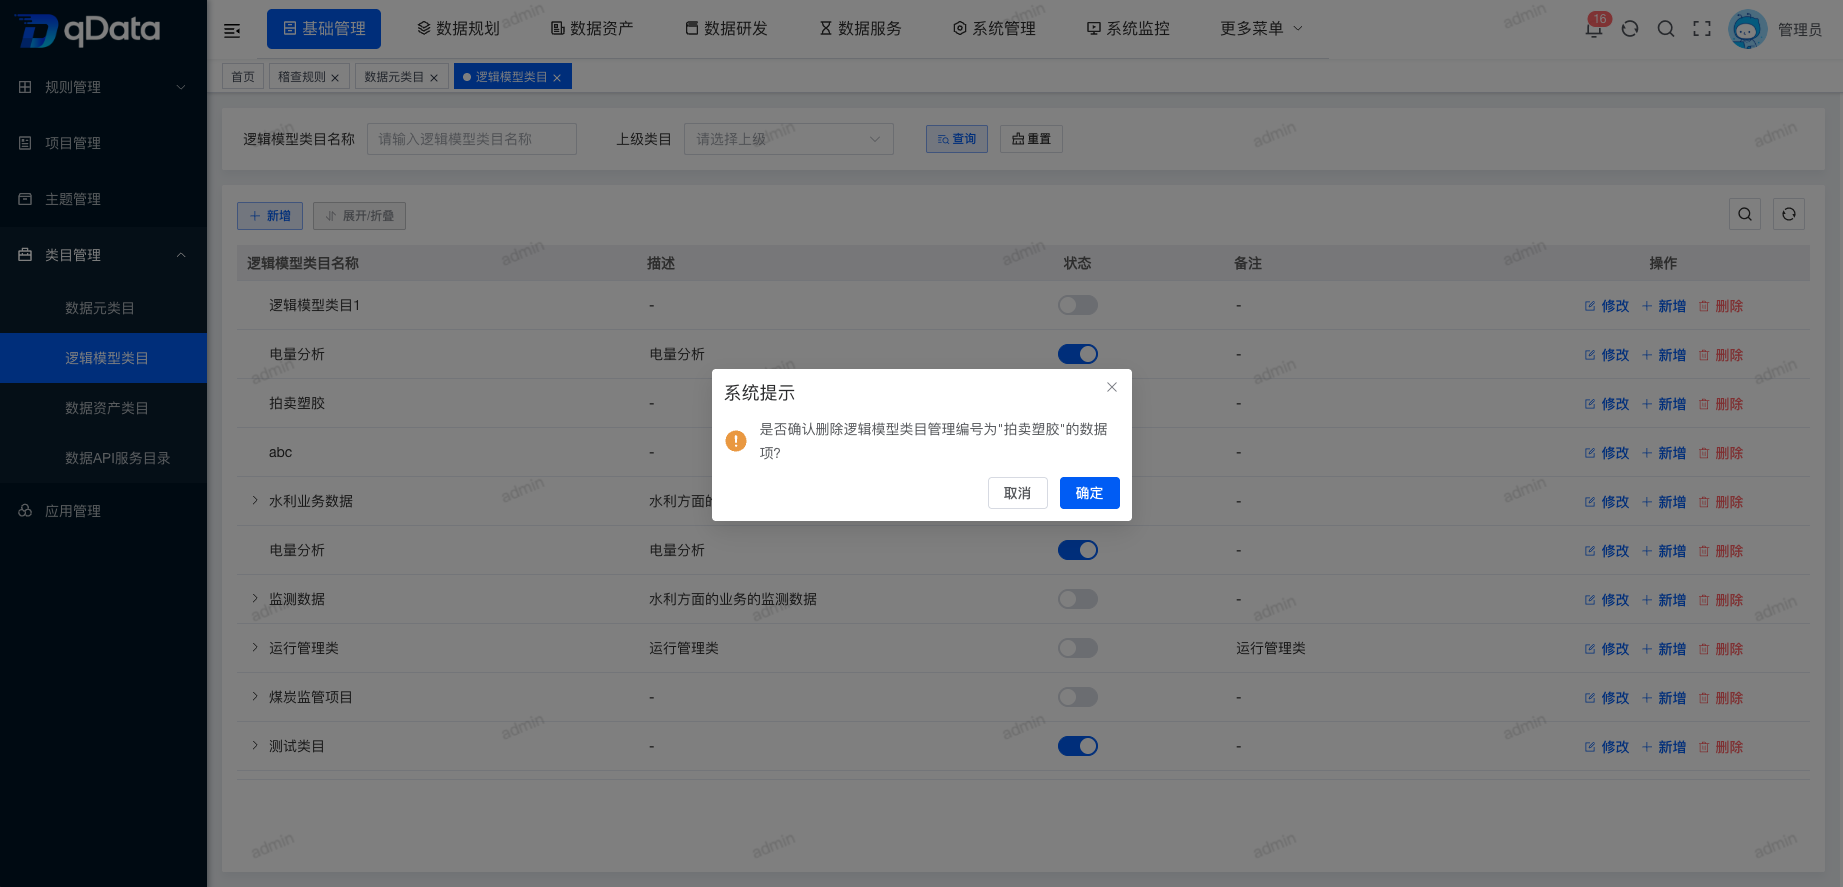The height and width of the screenshot is (887, 1843).
Task: Expand the 规则管理 sidebar menu
Action: click(x=103, y=87)
